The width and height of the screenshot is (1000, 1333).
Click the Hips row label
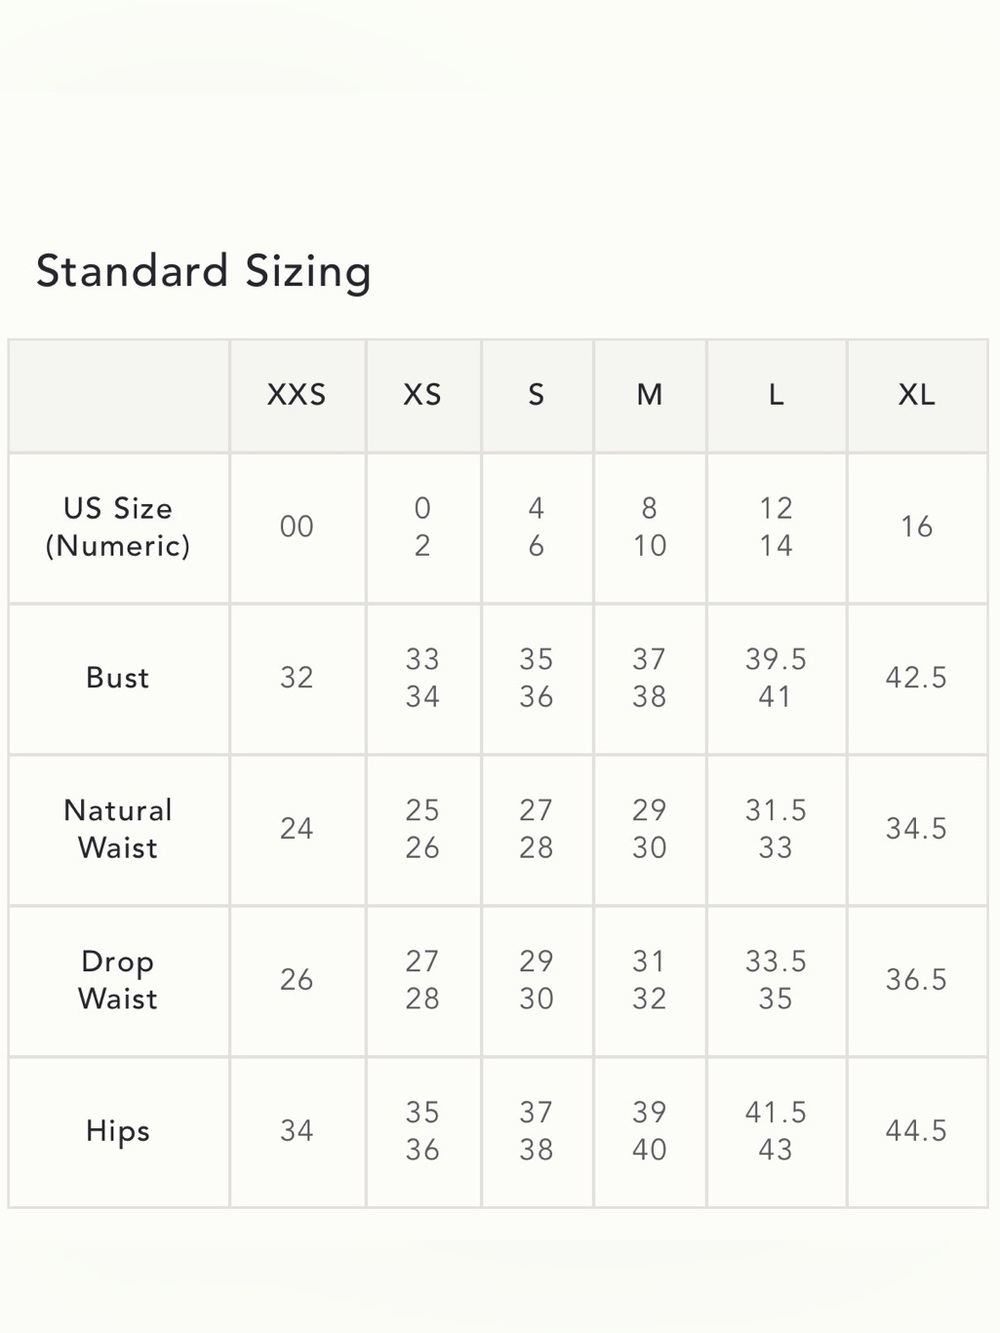[118, 1131]
